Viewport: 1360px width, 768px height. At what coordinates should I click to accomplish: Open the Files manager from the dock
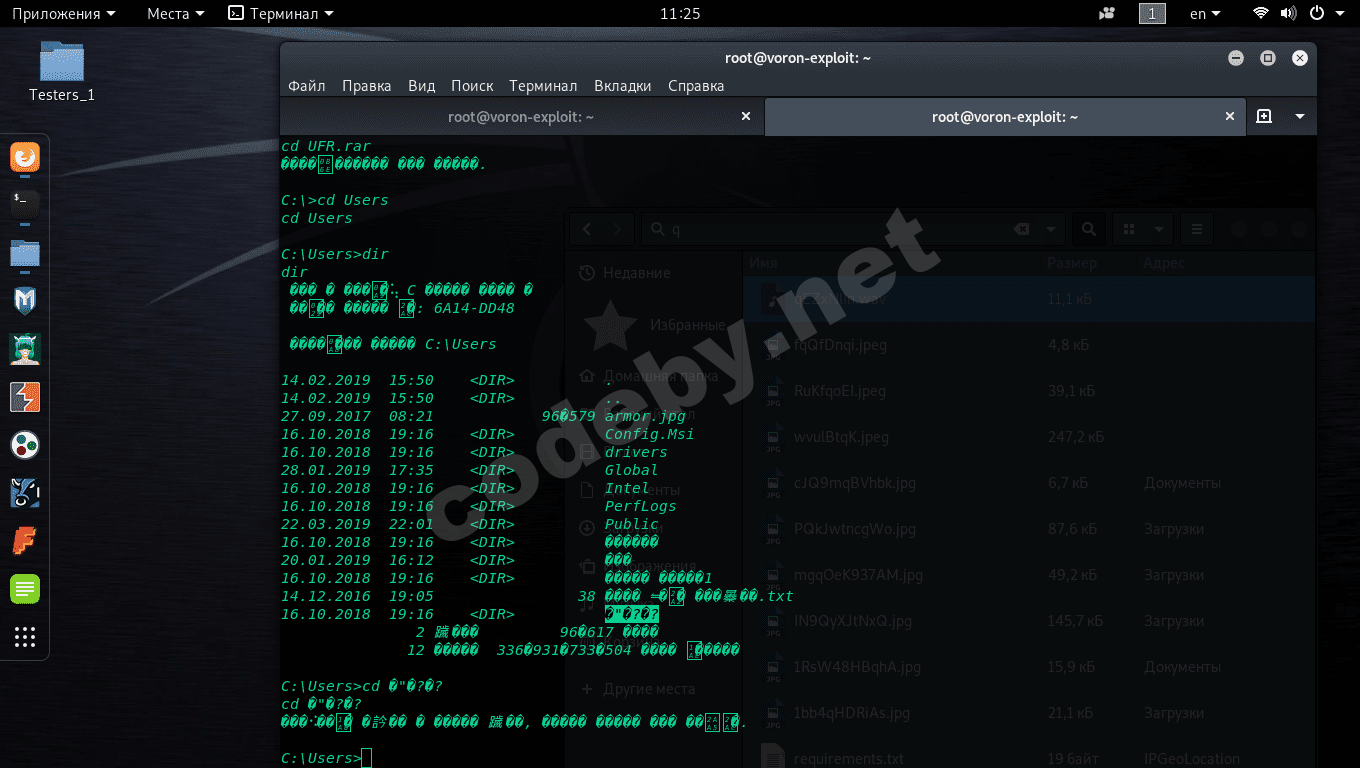pyautogui.click(x=25, y=253)
